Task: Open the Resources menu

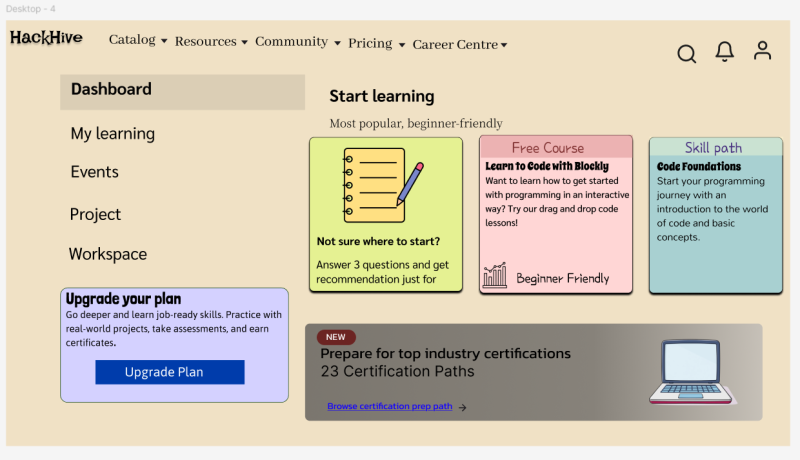Action: pos(206,41)
